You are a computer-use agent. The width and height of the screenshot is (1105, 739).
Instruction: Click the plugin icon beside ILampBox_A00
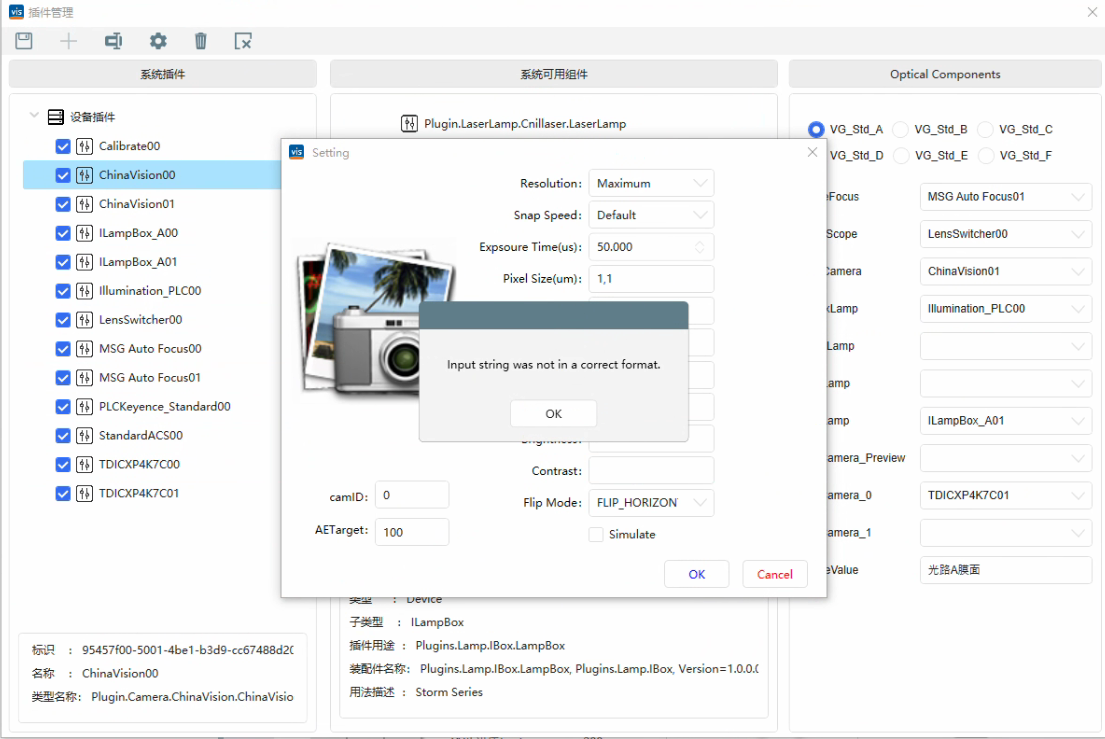pyautogui.click(x=85, y=232)
